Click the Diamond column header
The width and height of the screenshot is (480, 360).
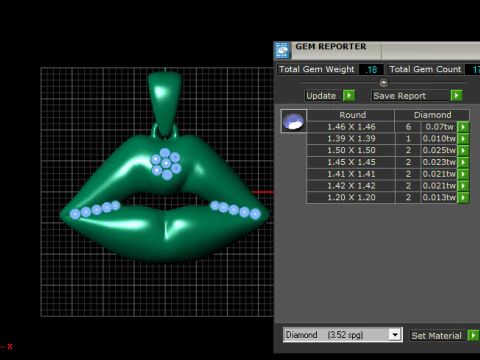[x=432, y=115]
